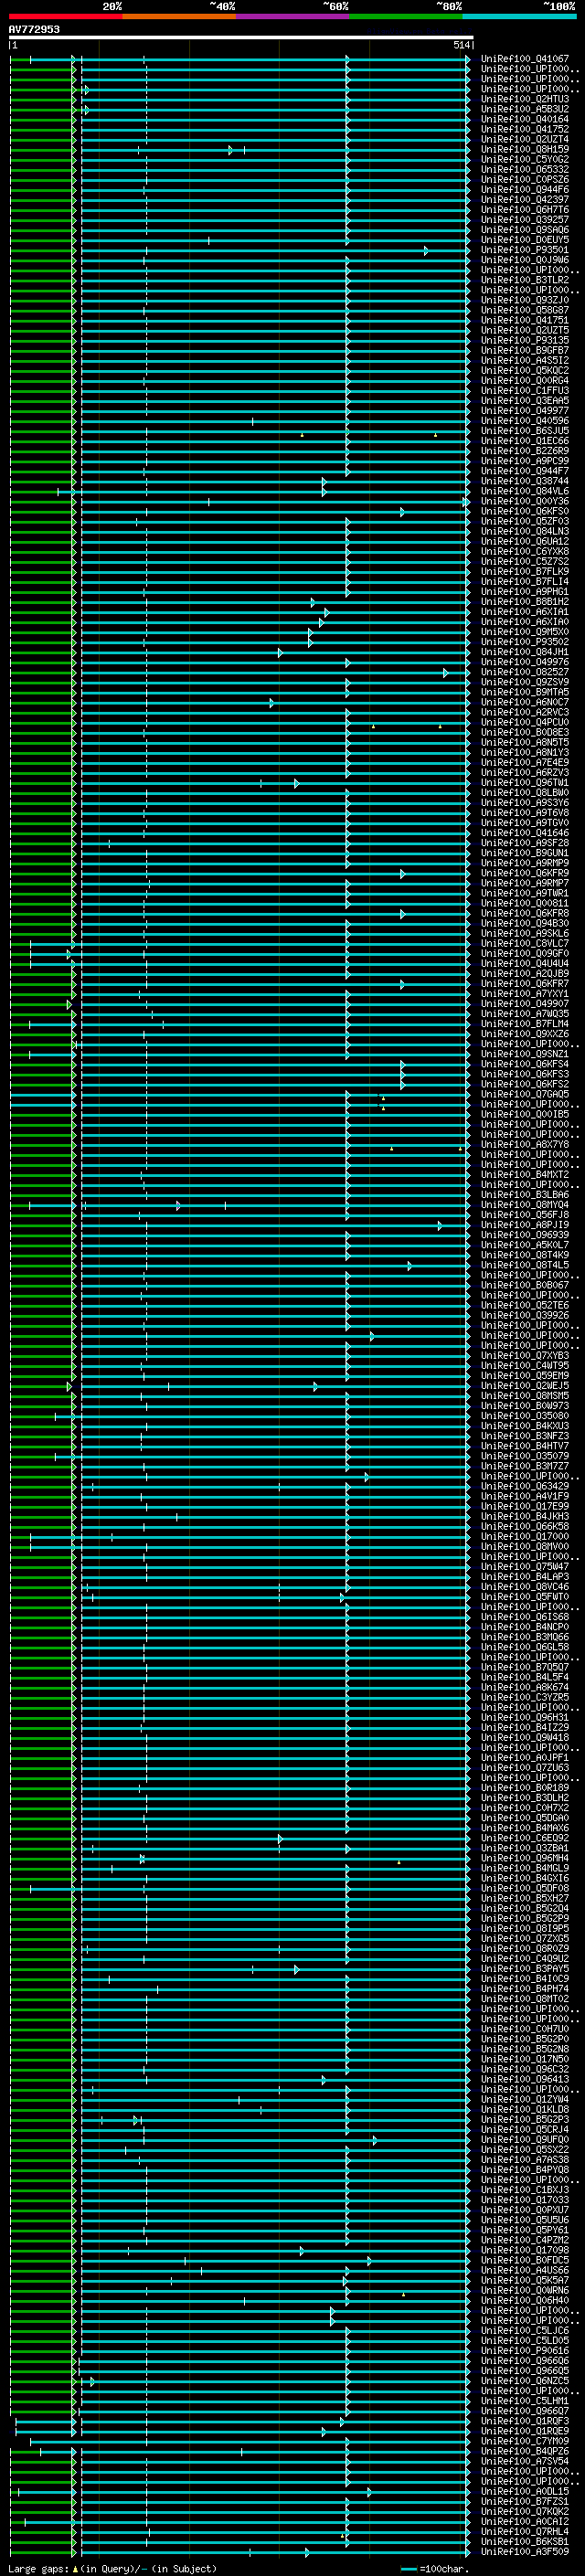
Task: Open hit UniRef100_Q40164
Action: coord(525,119)
